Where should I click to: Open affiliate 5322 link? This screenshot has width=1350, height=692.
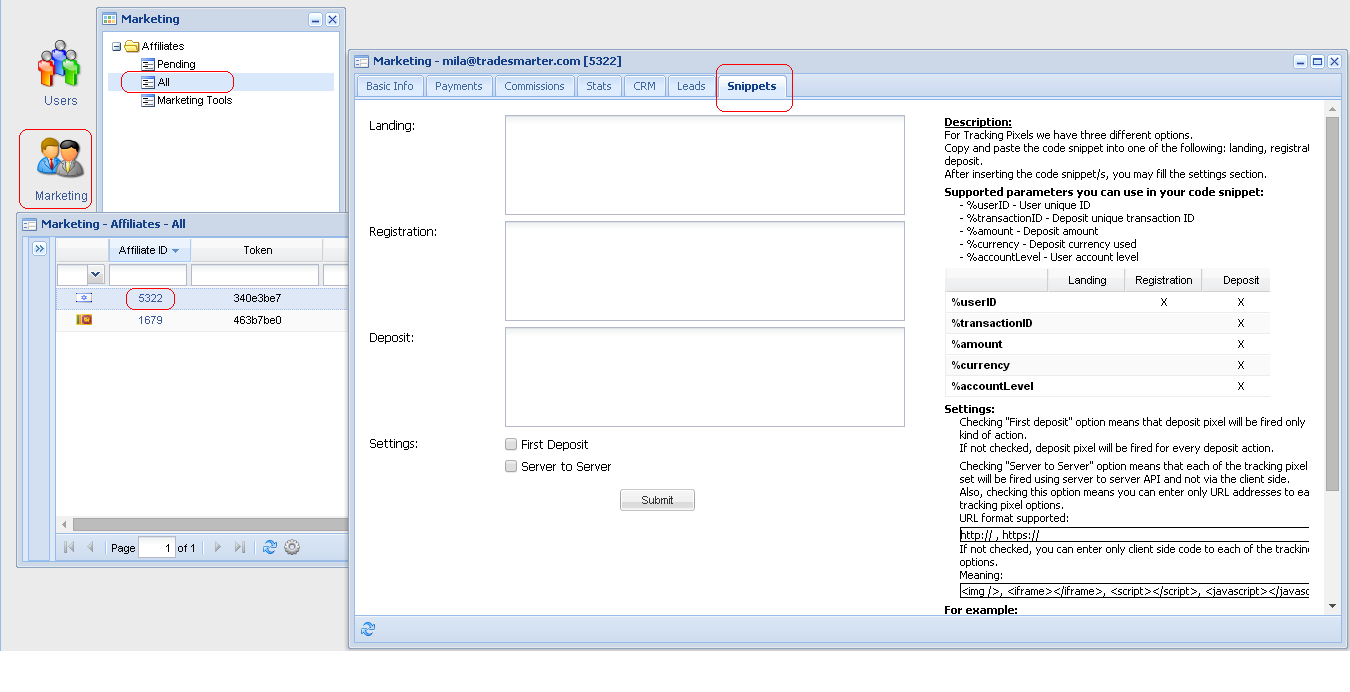150,298
